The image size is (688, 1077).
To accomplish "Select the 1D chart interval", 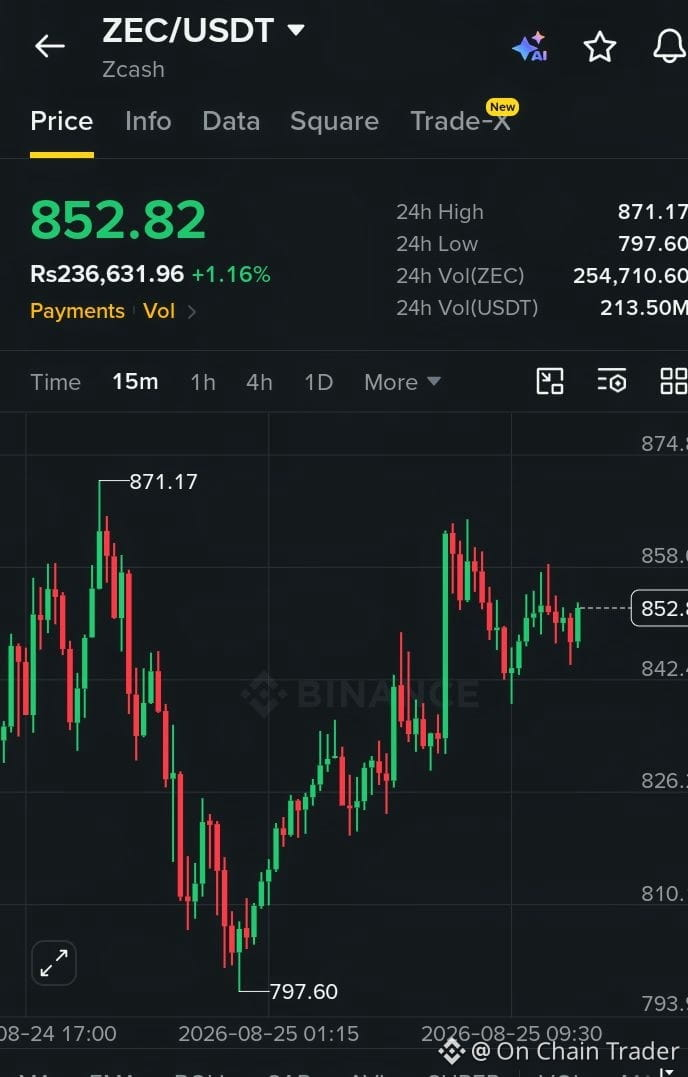I will pos(319,382).
